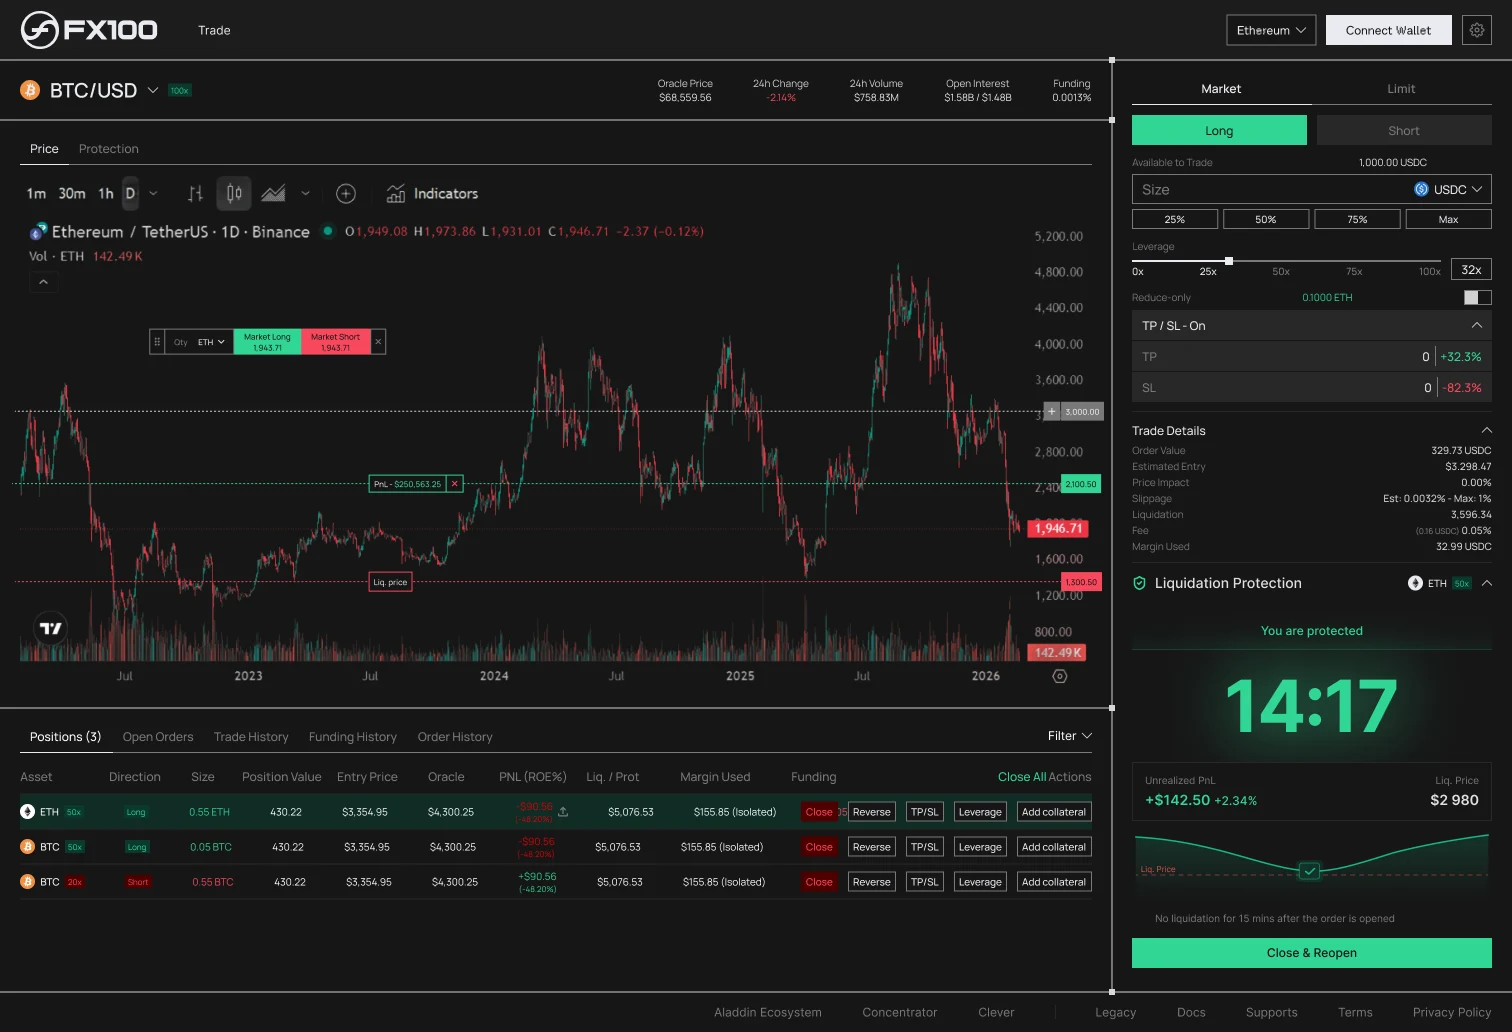Screen dimensions: 1512x1032
Task: Open settings gear in header
Action: (1476, 30)
